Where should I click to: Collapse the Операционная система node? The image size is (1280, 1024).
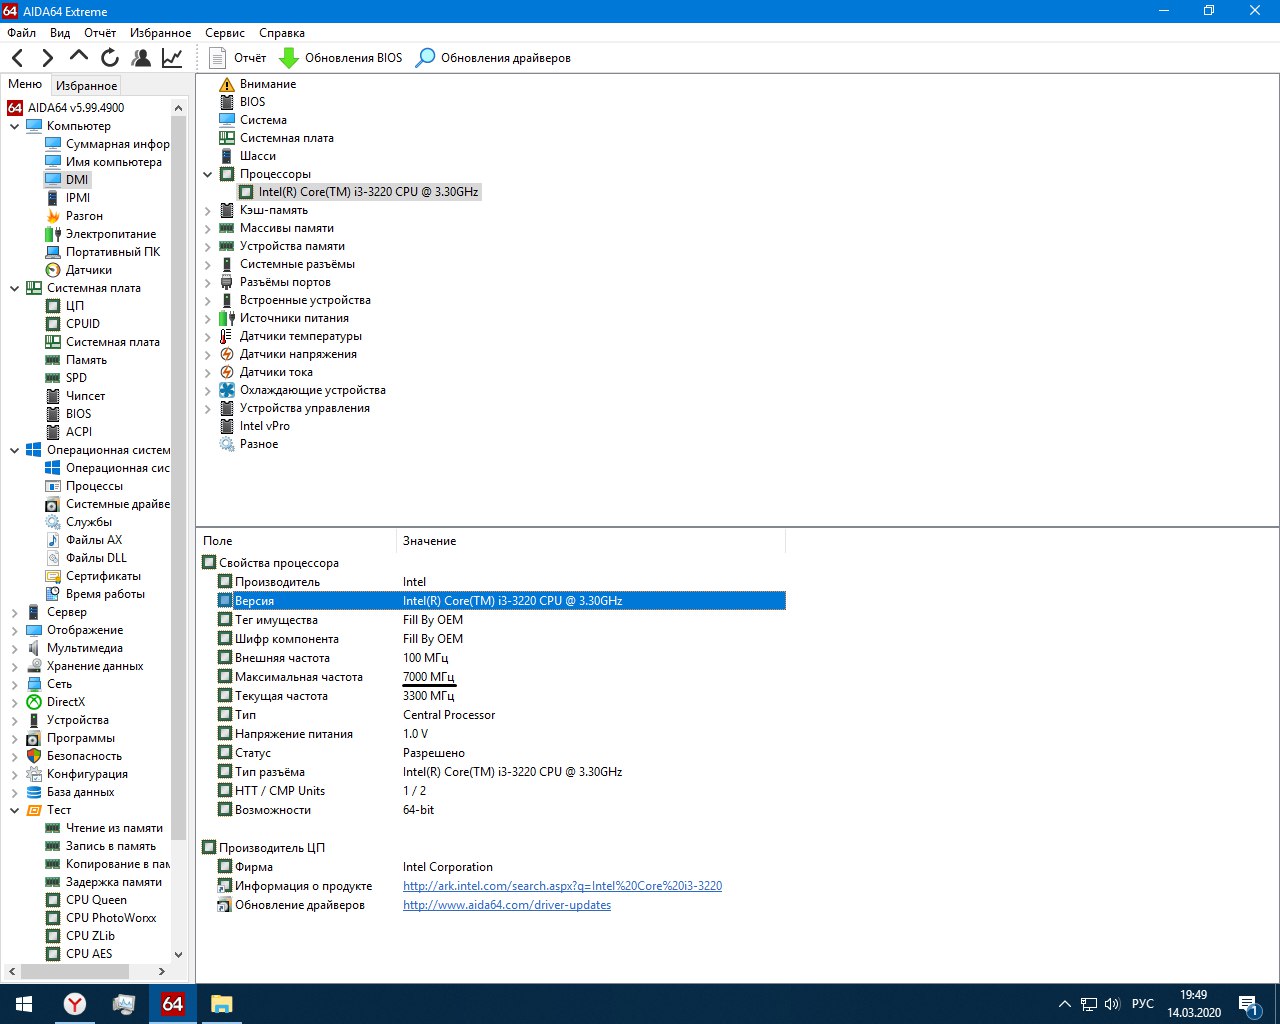pyautogui.click(x=14, y=450)
